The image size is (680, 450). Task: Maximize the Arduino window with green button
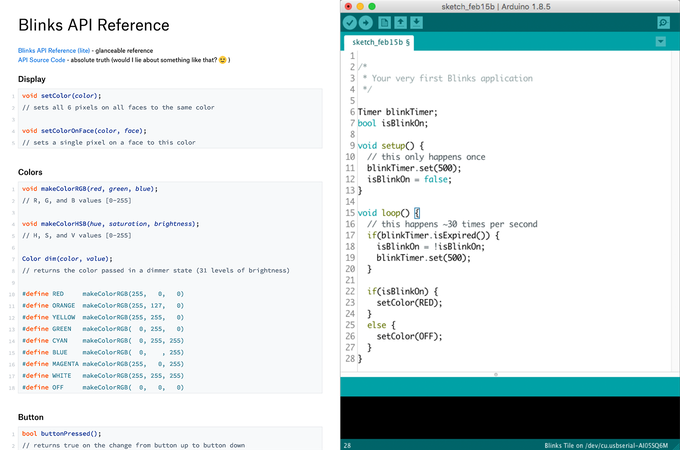pos(372,6)
